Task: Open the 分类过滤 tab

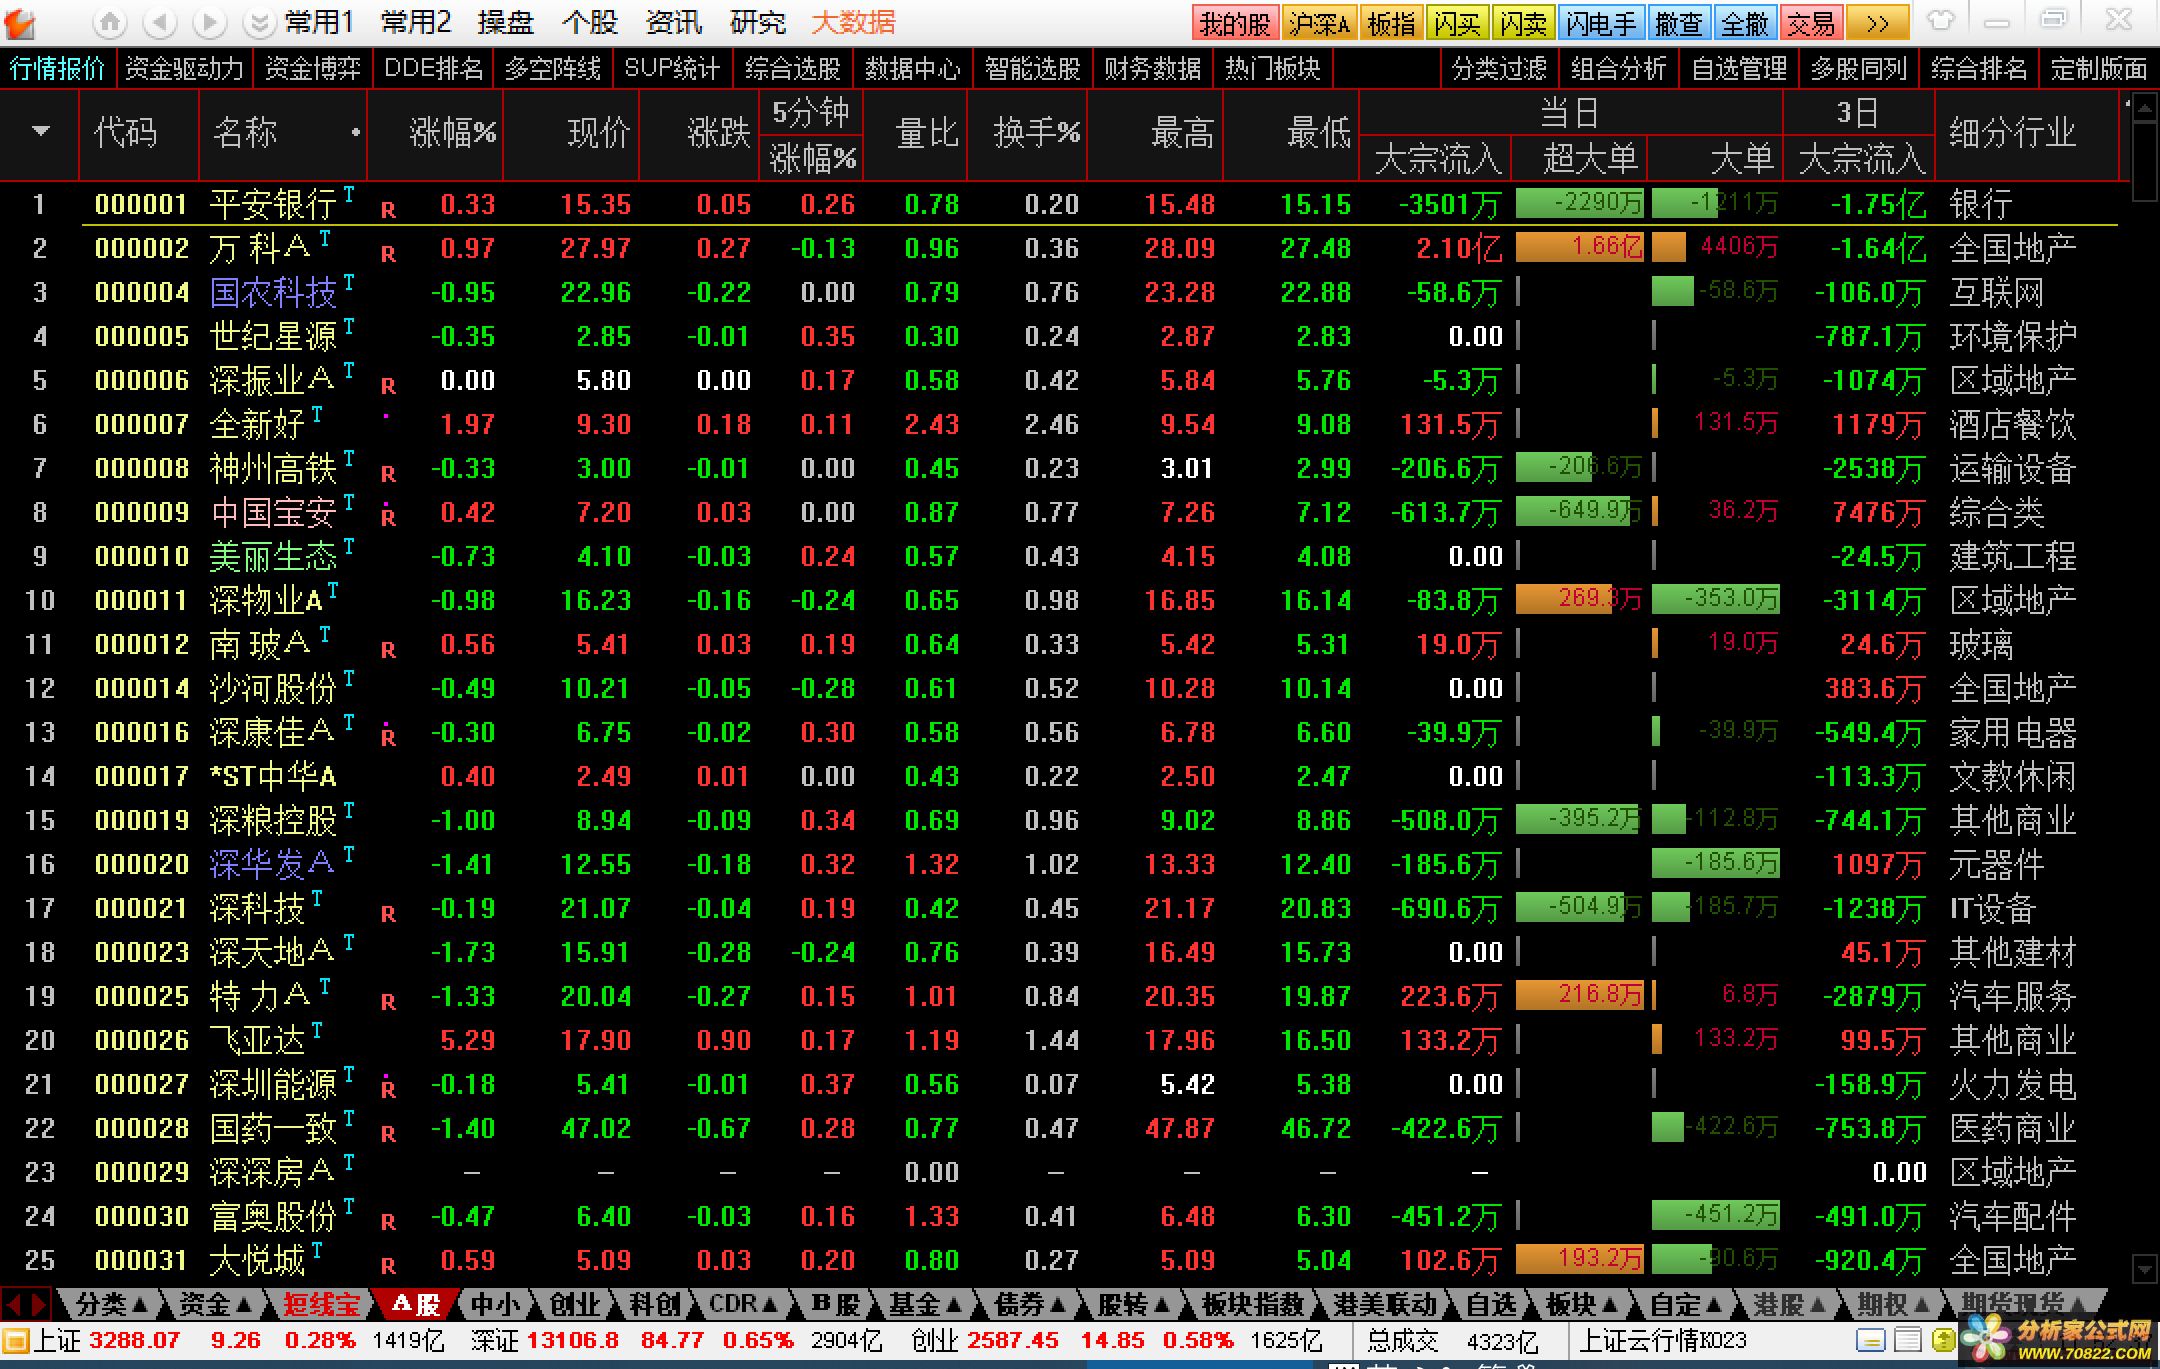Action: 1499,69
